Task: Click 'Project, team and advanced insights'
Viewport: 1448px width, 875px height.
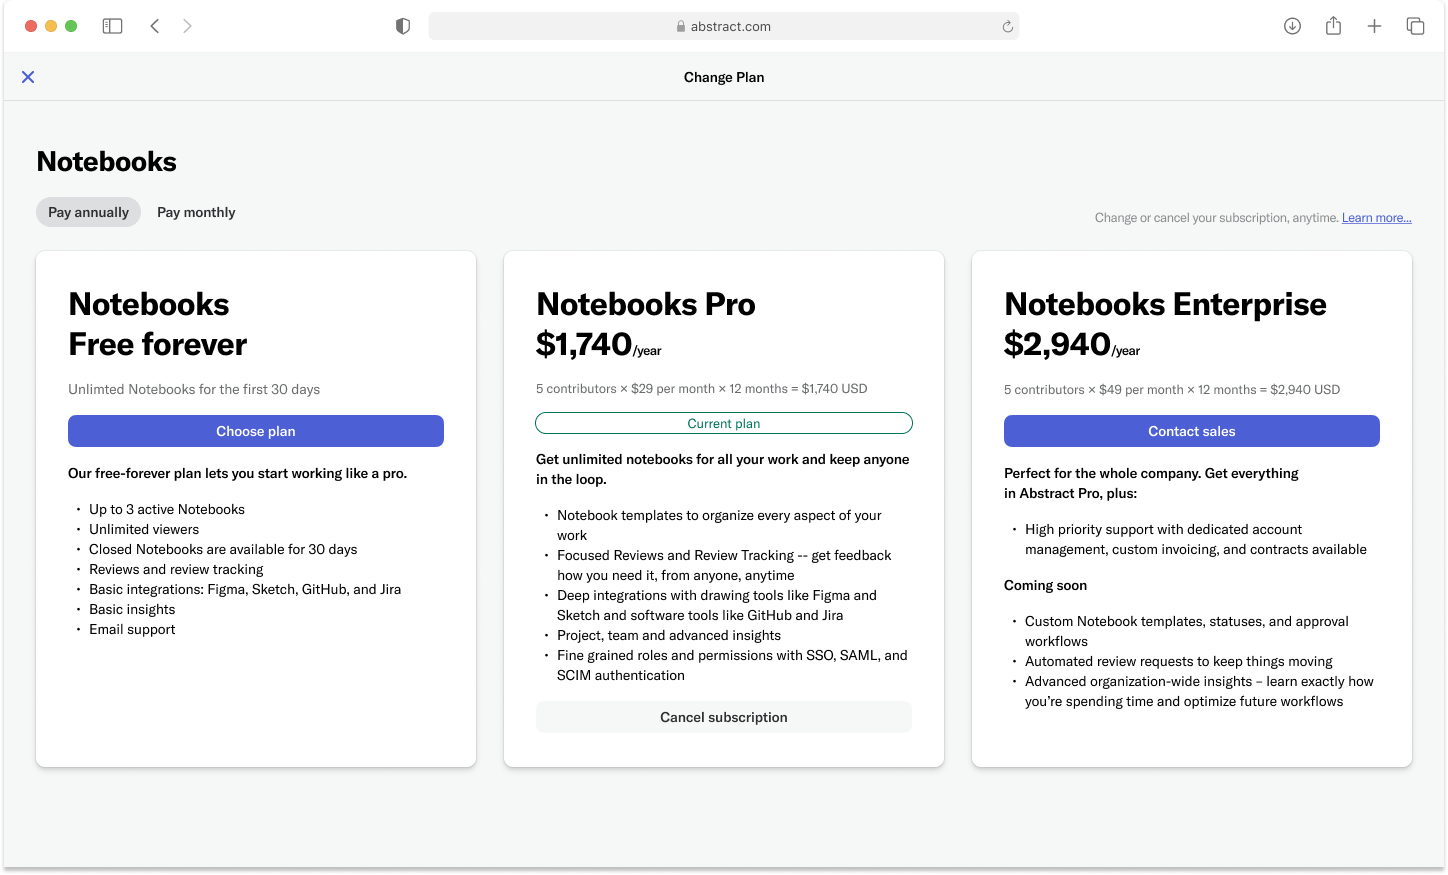Action: (669, 635)
